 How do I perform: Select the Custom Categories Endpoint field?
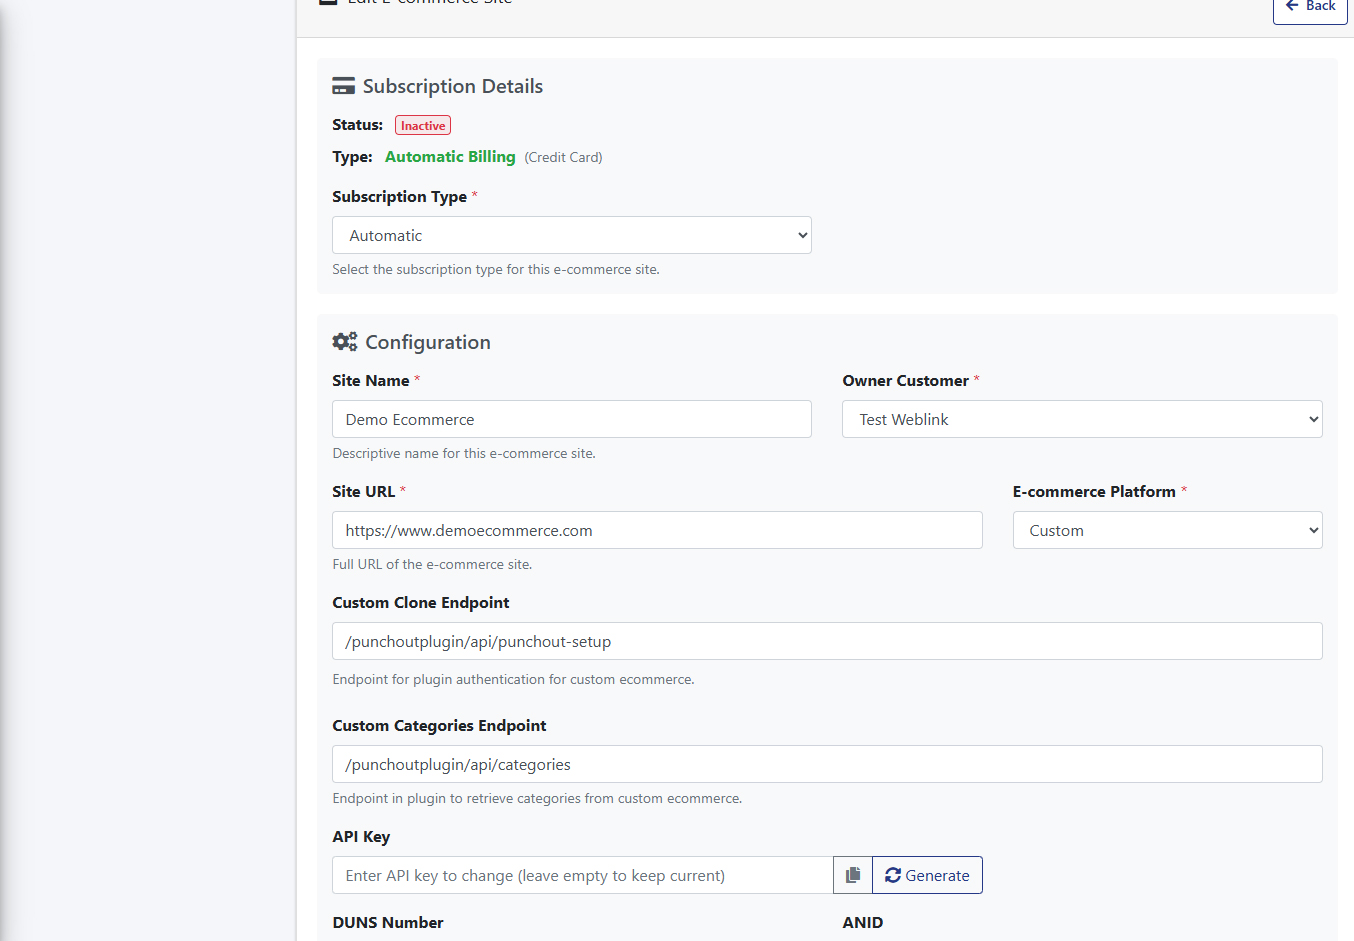826,764
